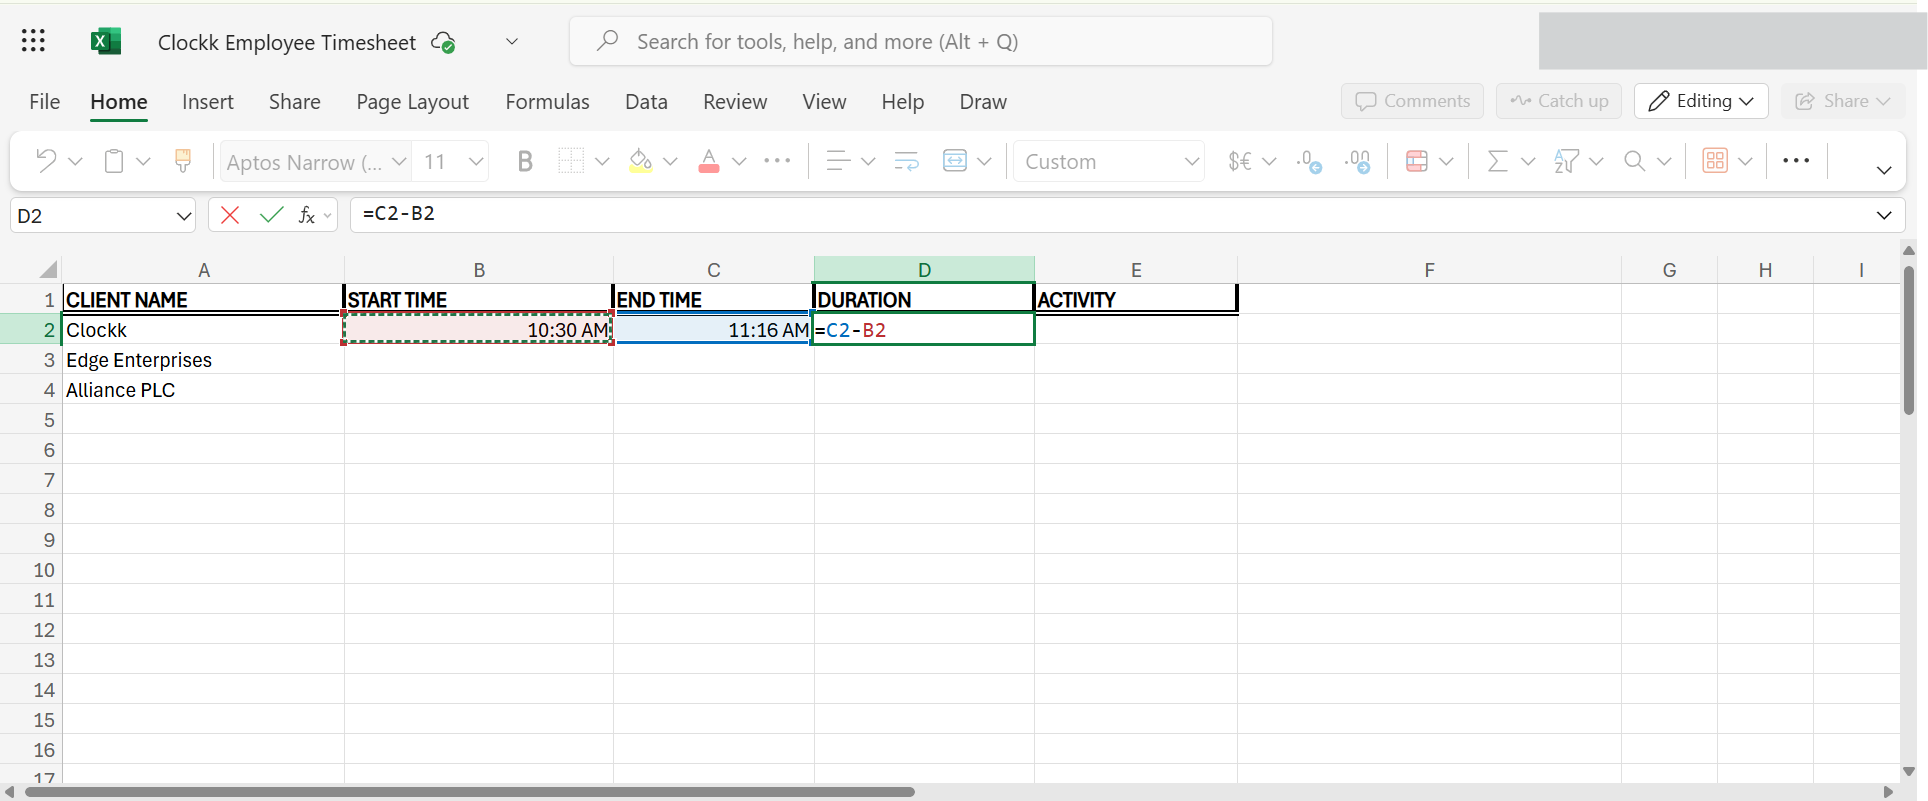Click the Find and Select magnifier
The height and width of the screenshot is (801, 1928).
pos(1635,161)
